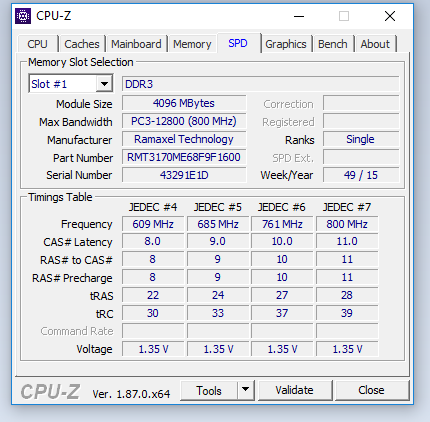Click the 800 MHz frequency cell

347,224
